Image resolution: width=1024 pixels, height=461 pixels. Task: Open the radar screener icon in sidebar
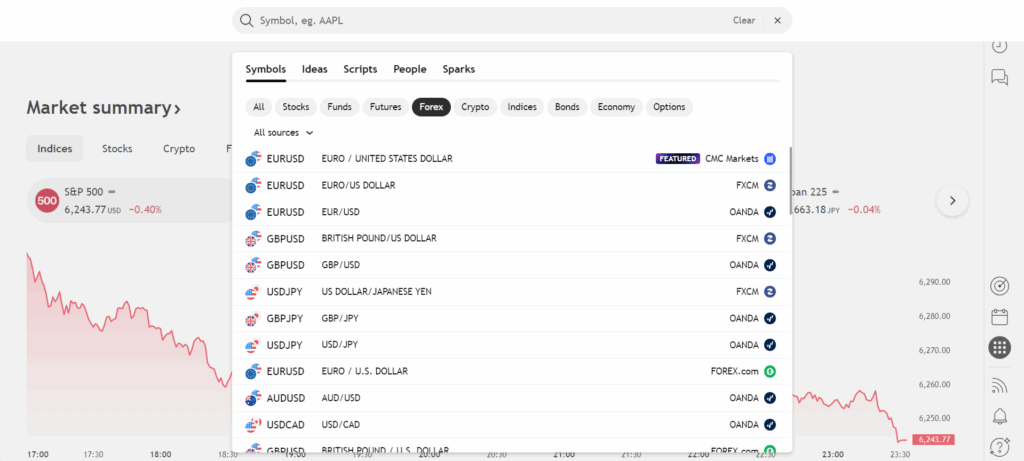[x=999, y=286]
